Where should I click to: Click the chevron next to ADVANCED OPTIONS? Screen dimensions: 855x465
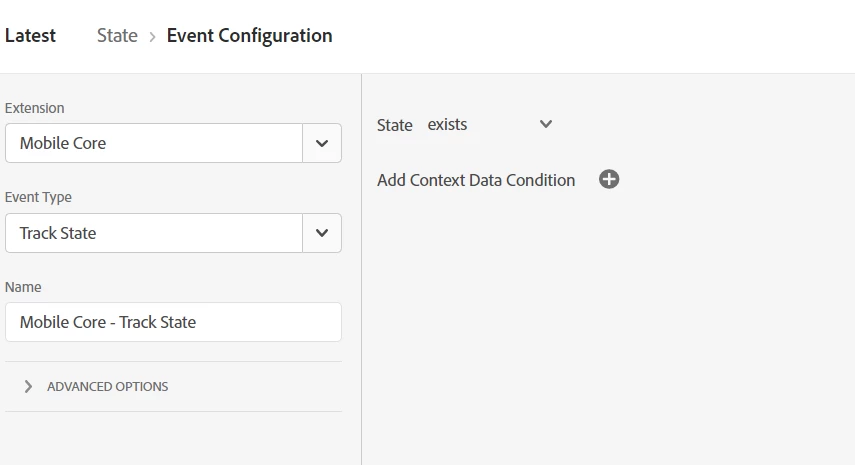pos(28,386)
